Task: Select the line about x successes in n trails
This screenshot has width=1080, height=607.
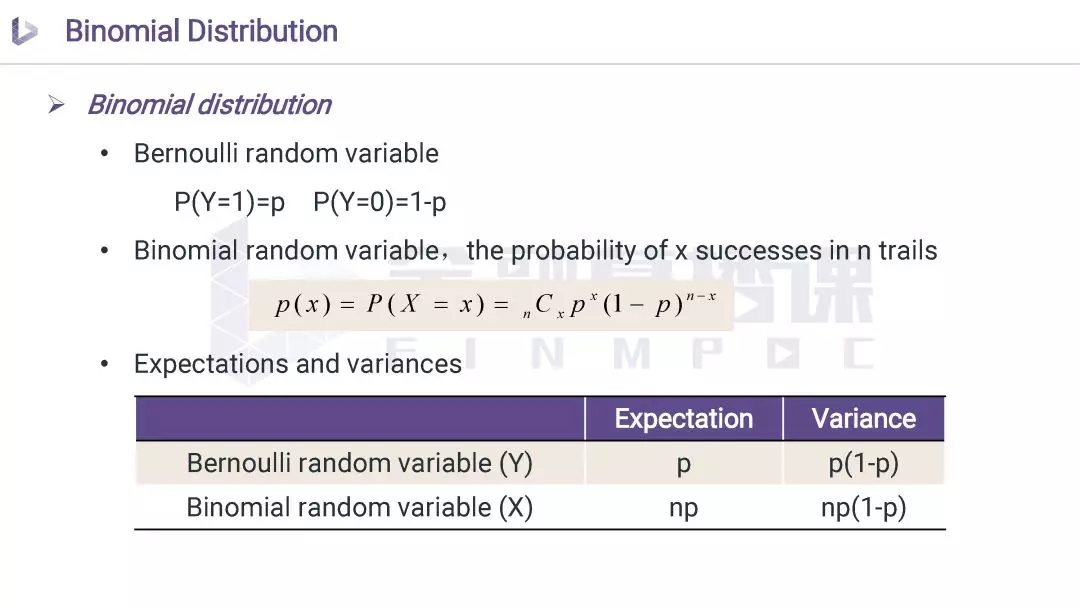Action: click(535, 250)
